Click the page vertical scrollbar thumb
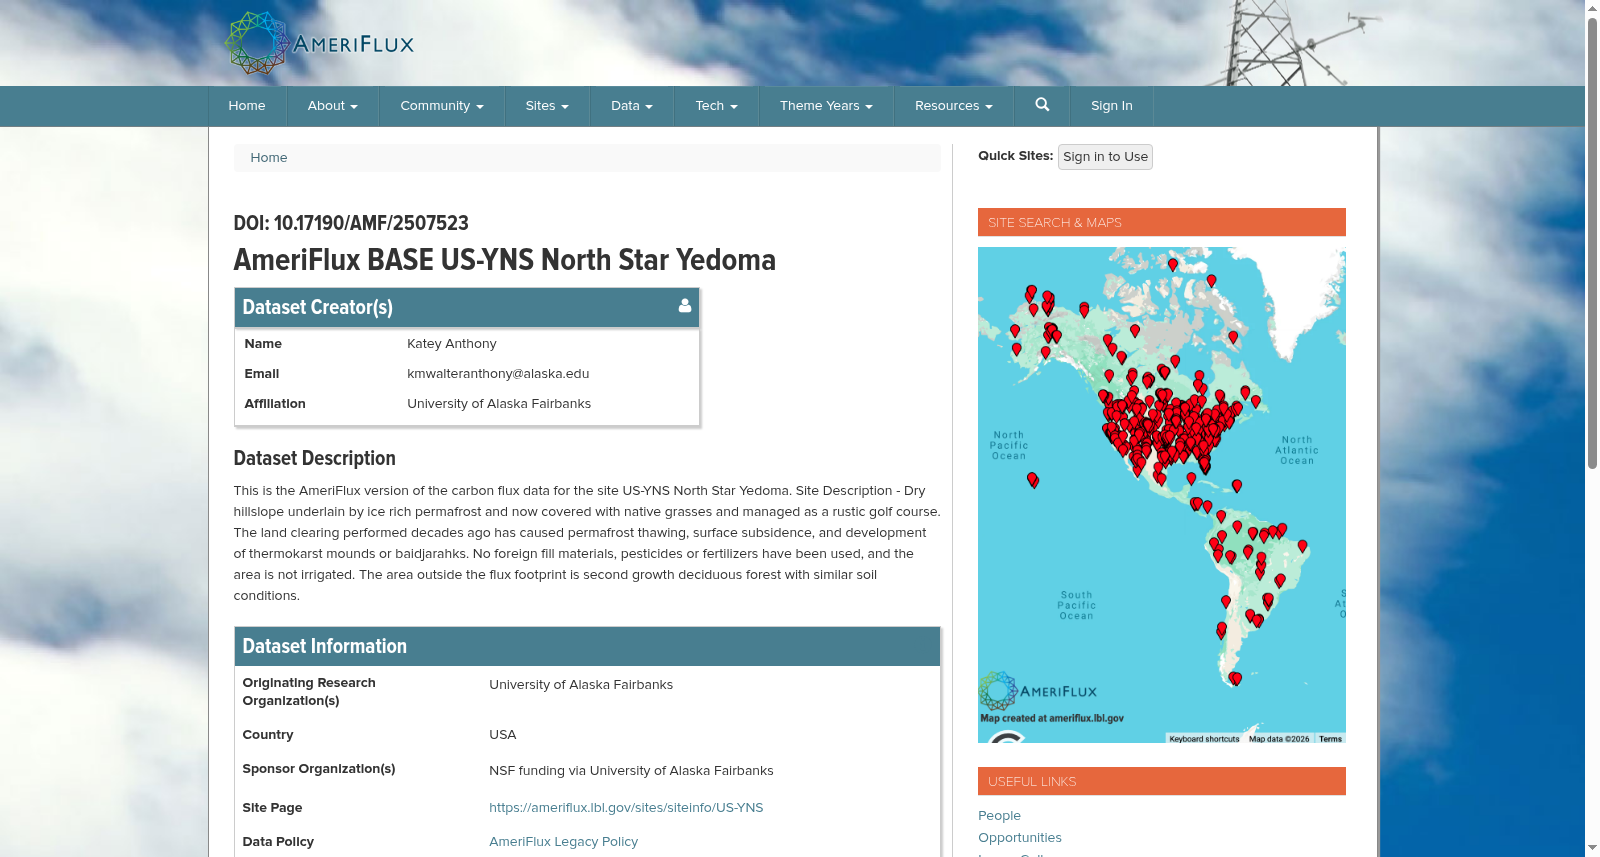The image size is (1600, 857). coord(1592,243)
